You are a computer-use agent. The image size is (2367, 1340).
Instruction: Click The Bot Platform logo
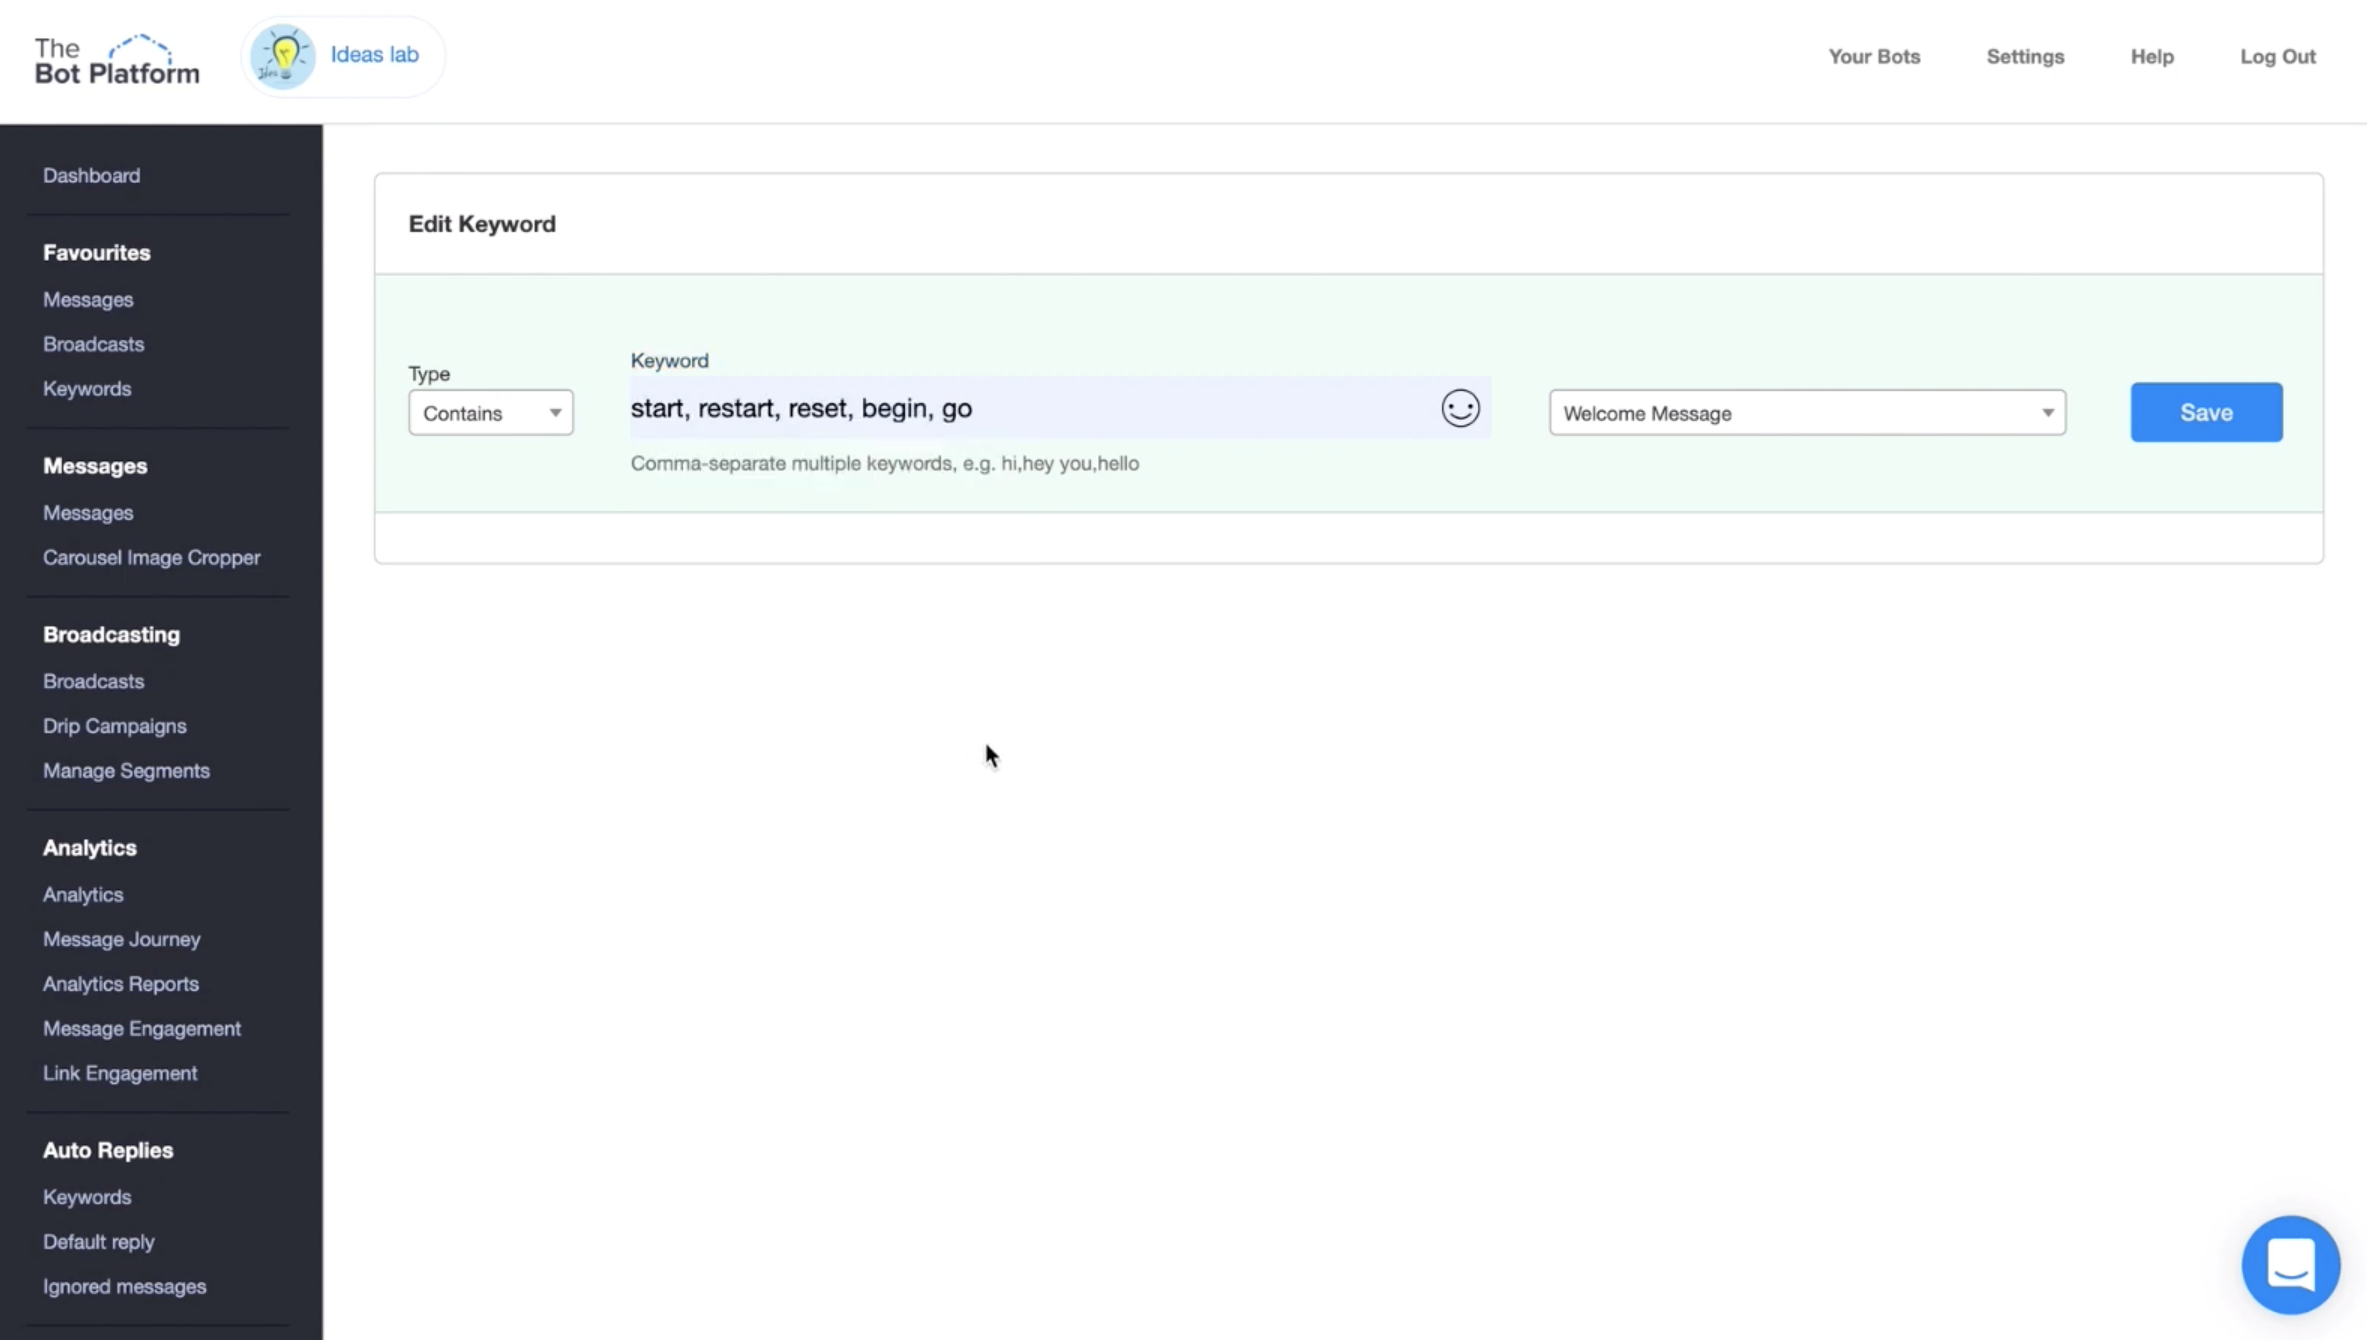[x=117, y=60]
